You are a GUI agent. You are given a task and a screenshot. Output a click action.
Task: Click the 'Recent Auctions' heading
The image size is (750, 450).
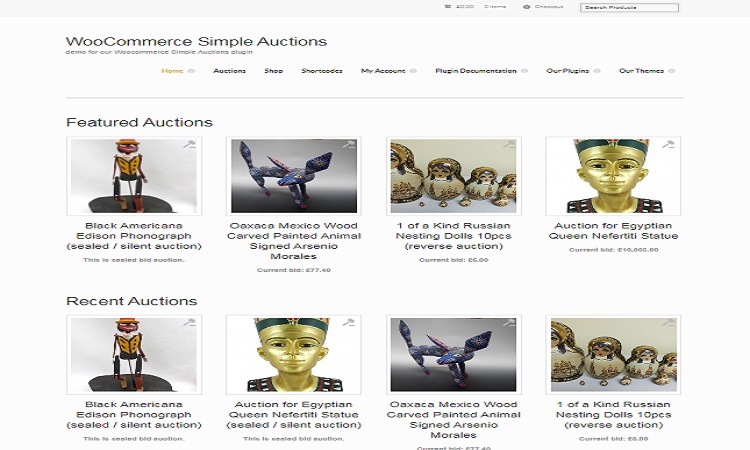pyautogui.click(x=132, y=301)
